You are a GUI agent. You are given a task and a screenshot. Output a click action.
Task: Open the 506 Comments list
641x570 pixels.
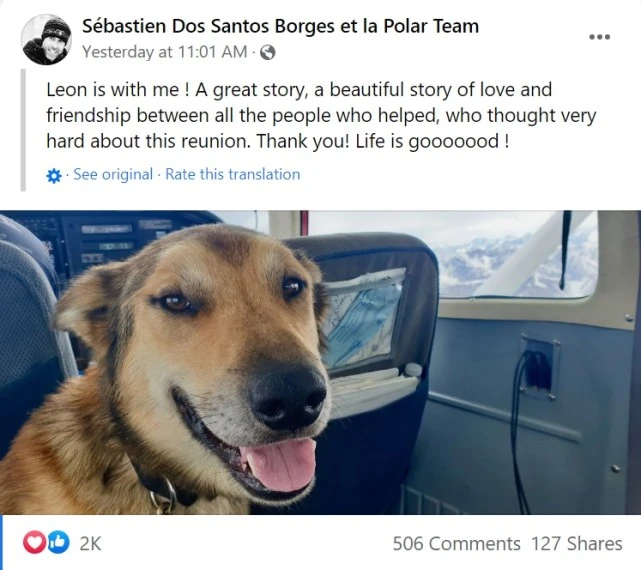[x=456, y=544]
